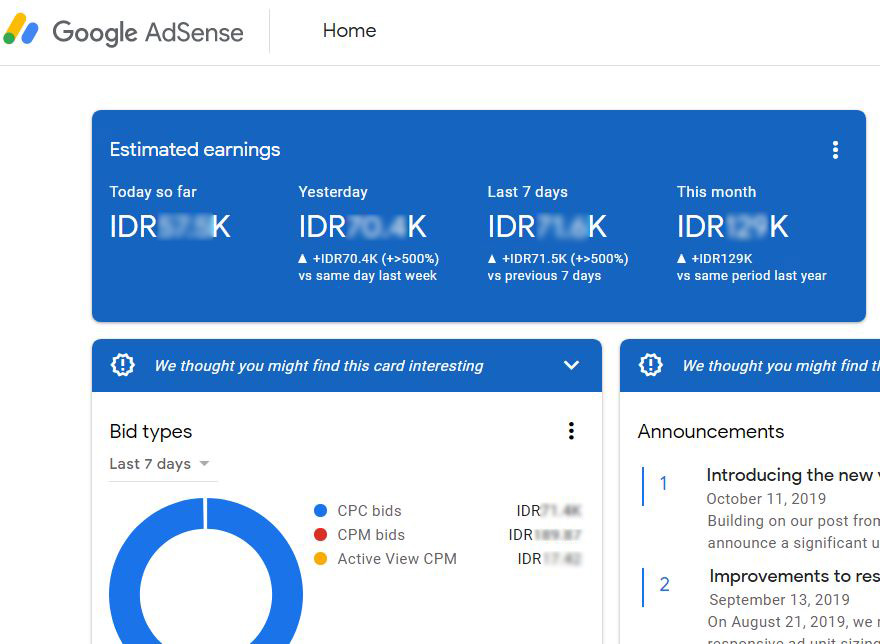Click the September 13, 2019 date
This screenshot has height=644, width=880.
click(779, 600)
